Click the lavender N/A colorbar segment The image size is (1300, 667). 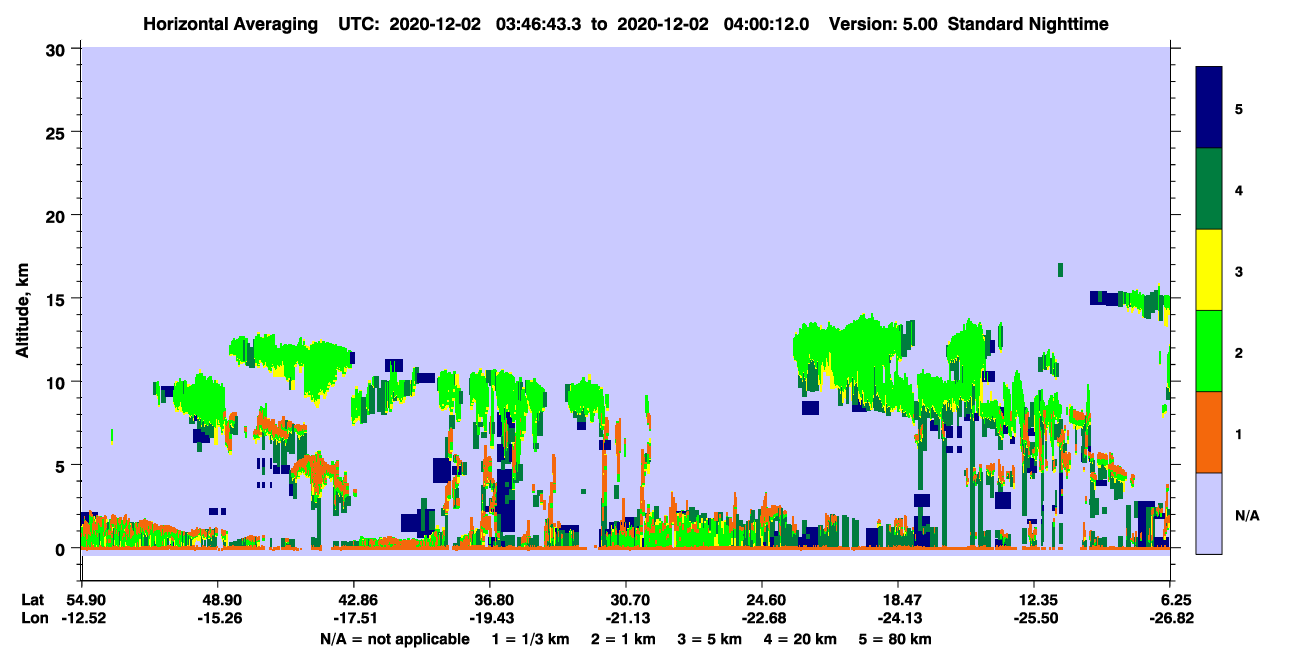1209,512
